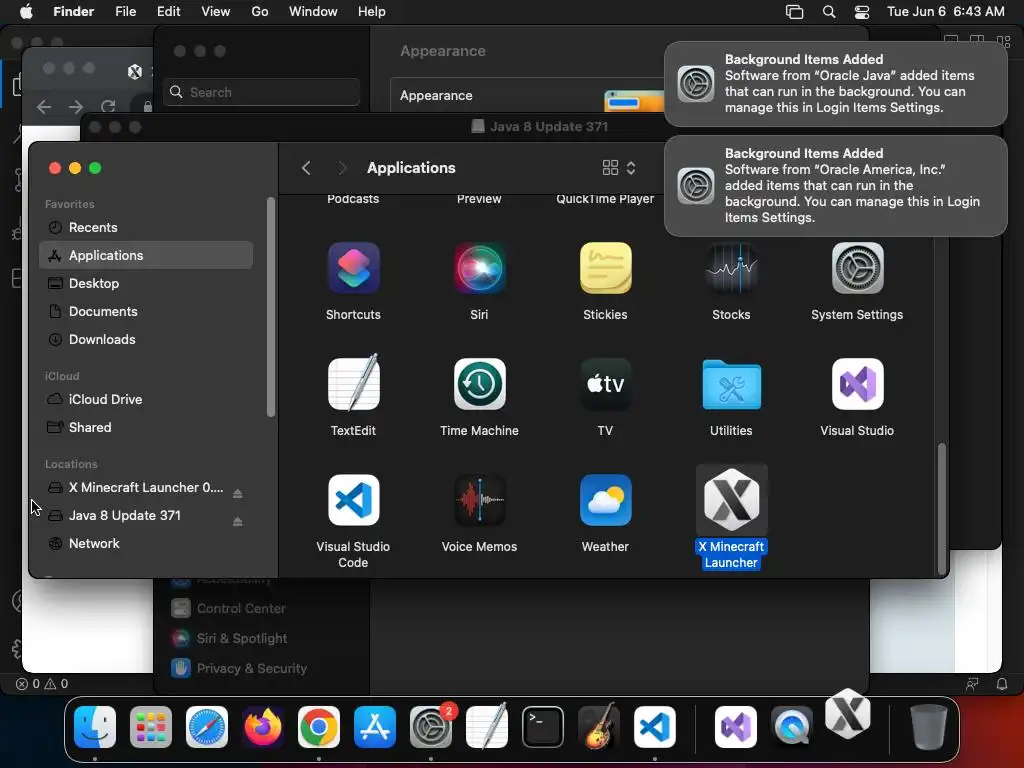This screenshot has height=768, width=1024.
Task: Open GarageBand from the Dock
Action: 599,726
